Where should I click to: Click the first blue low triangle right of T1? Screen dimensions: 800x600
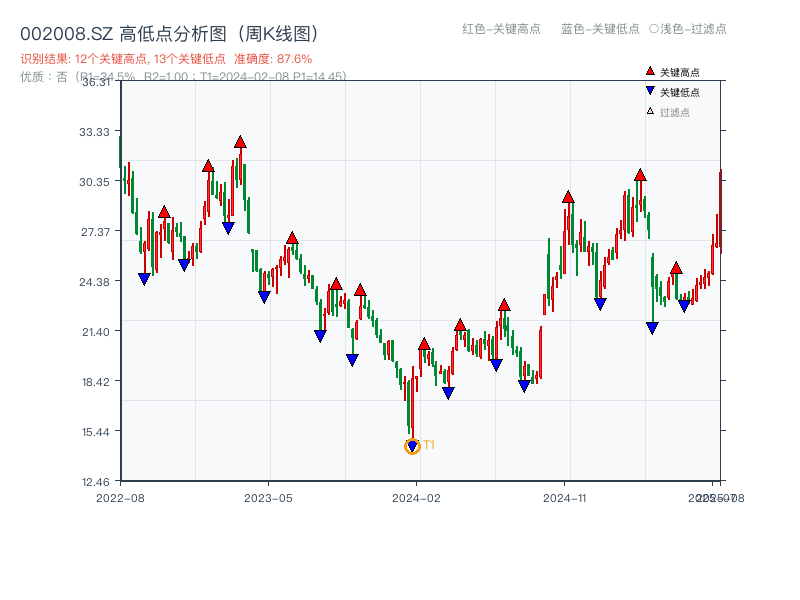(448, 393)
